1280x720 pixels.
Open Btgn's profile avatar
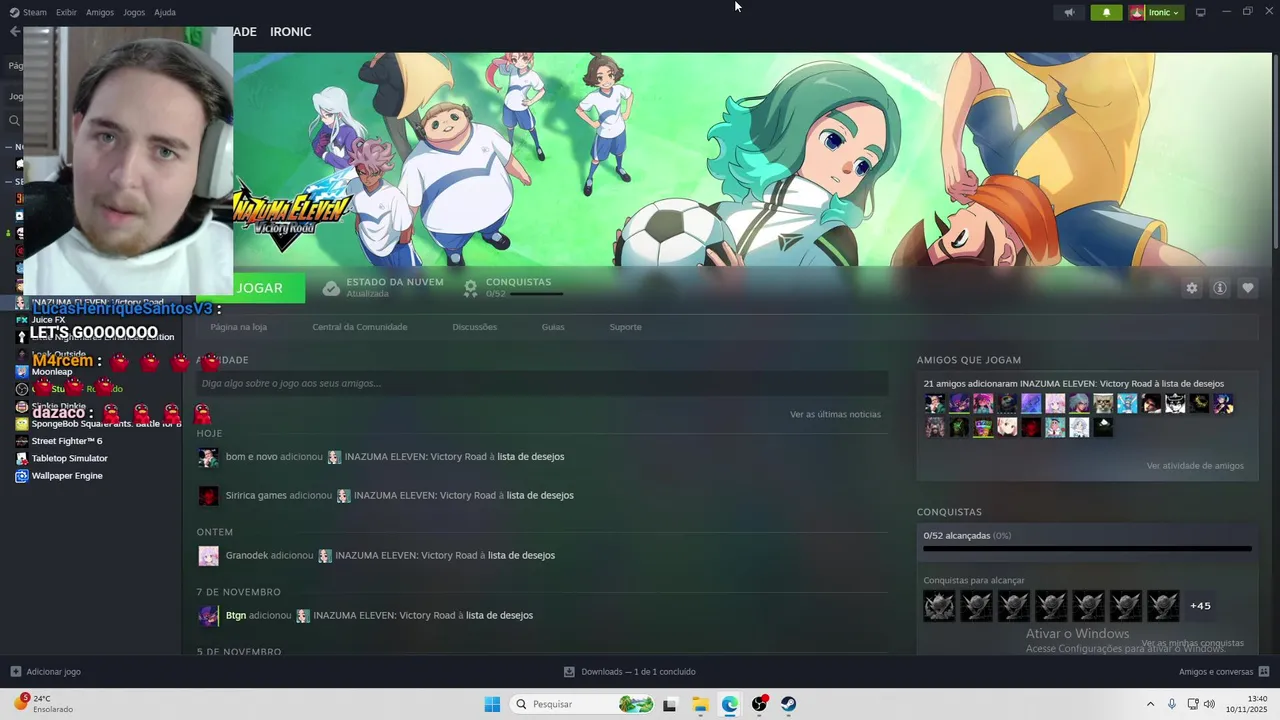tap(208, 616)
